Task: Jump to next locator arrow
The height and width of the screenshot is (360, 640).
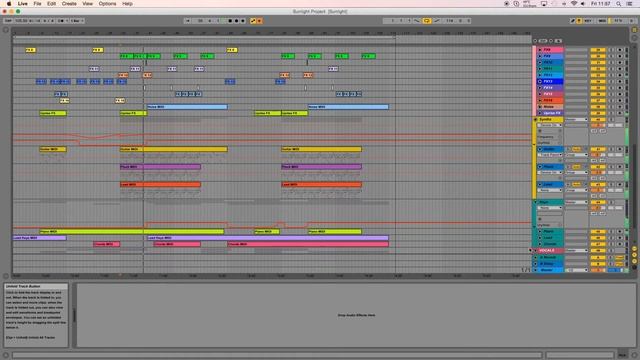Action: click(x=551, y=41)
